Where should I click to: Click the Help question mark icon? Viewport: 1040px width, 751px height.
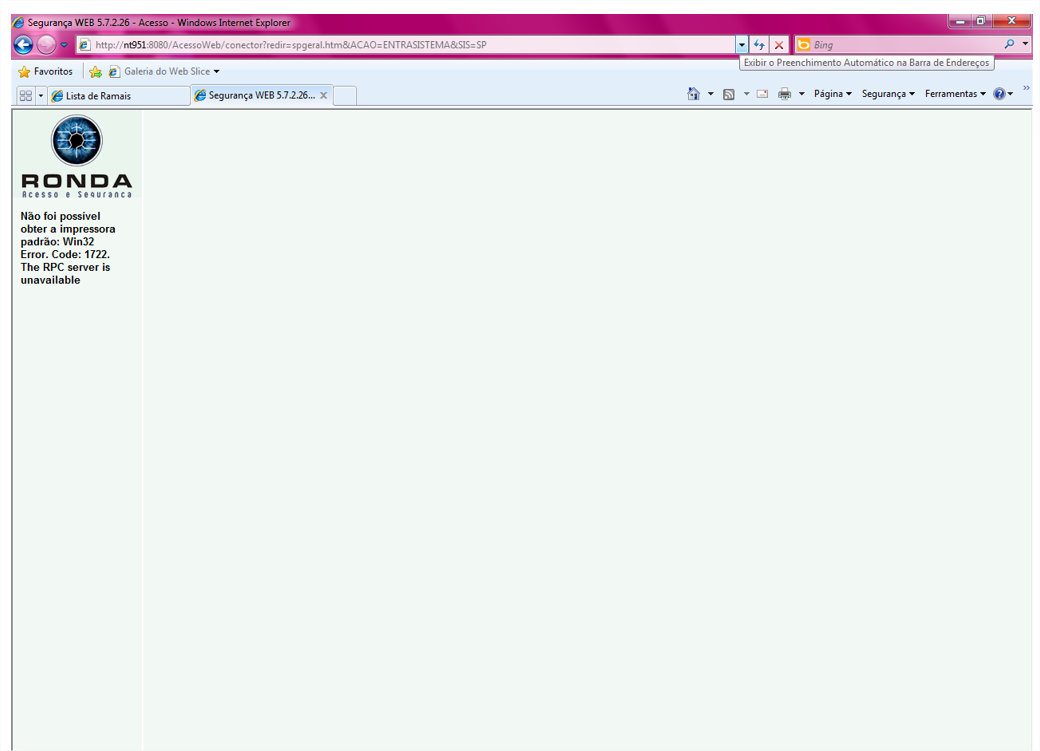[x=999, y=94]
